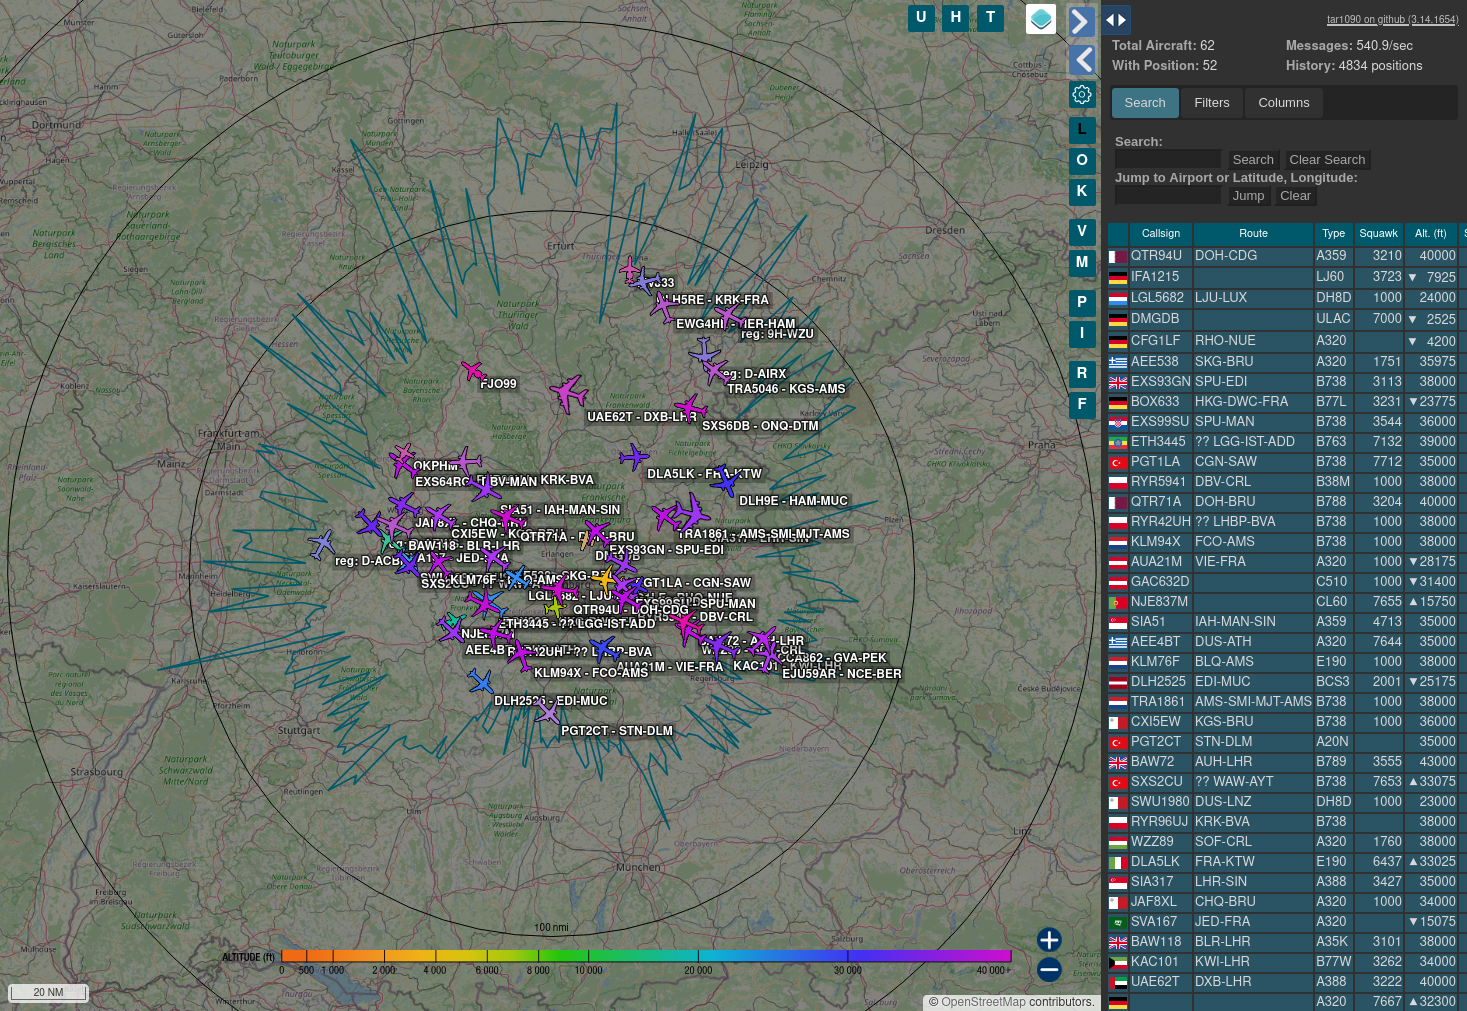The image size is (1467, 1011).
Task: Click the H map toggle button
Action: click(x=956, y=18)
